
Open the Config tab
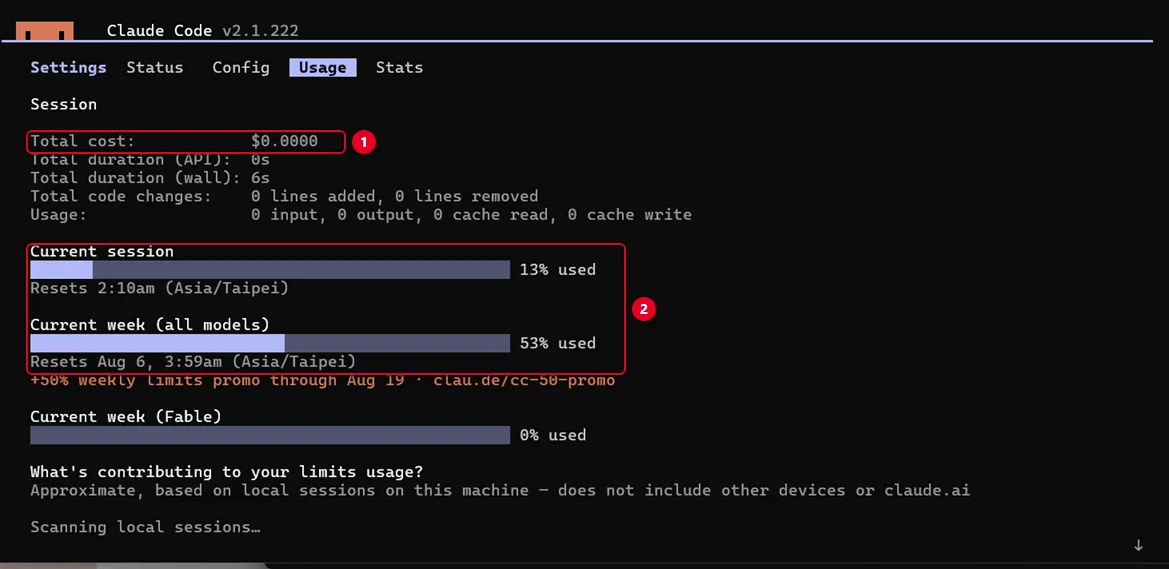click(x=241, y=68)
